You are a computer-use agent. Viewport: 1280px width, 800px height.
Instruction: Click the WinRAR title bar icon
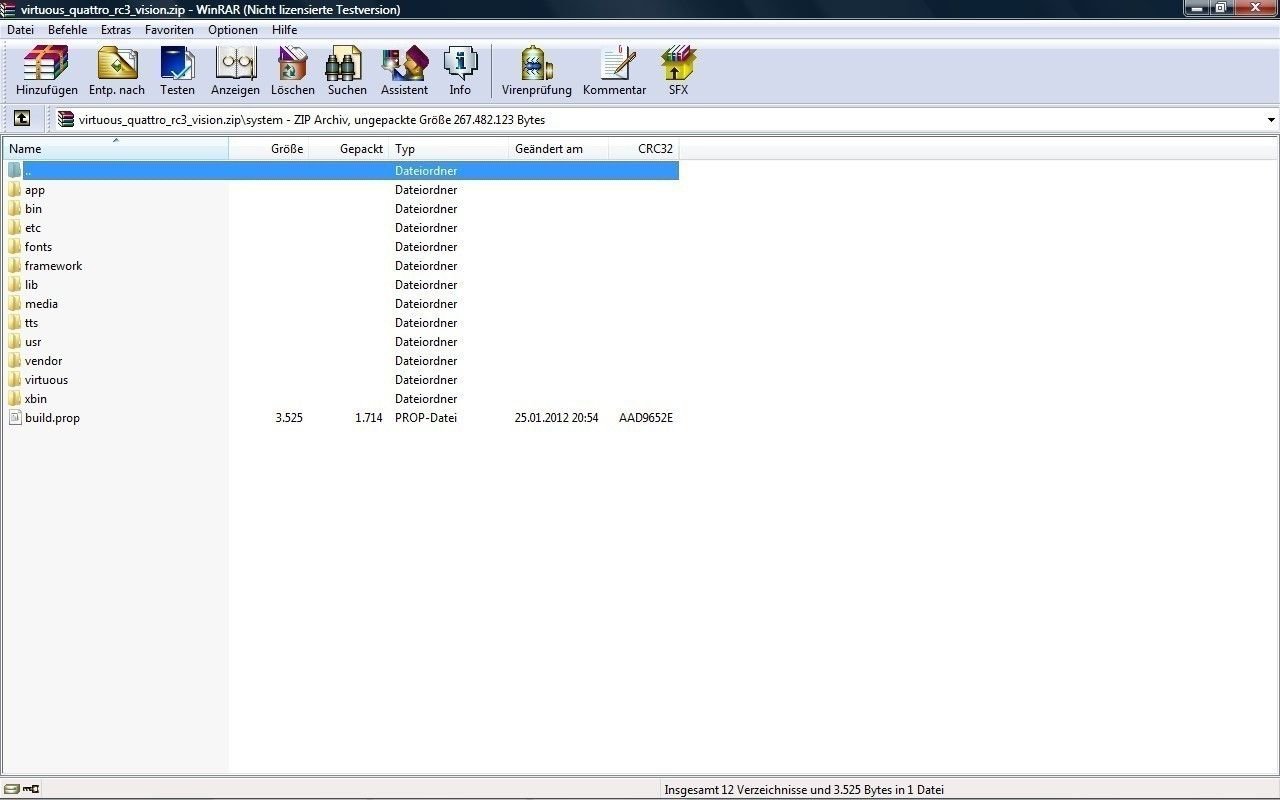pos(9,9)
